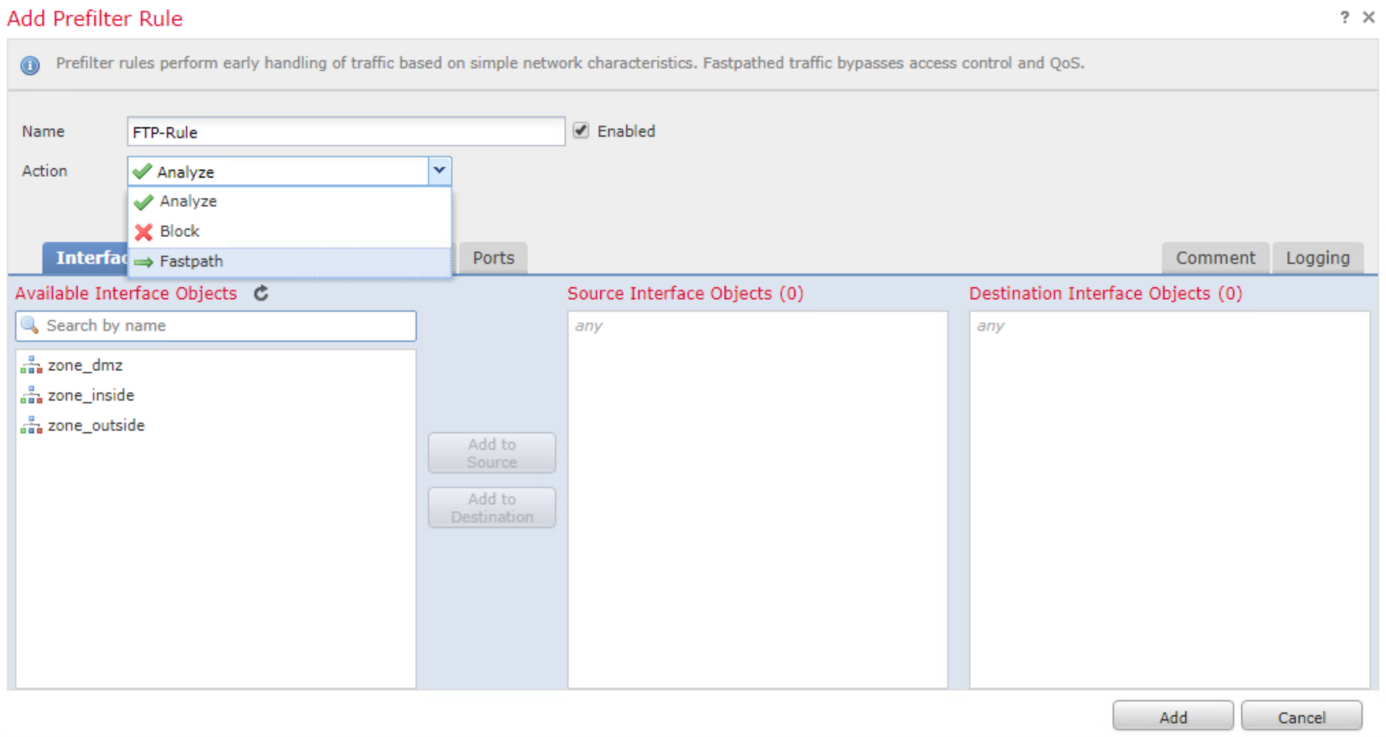Click the red X Block icon
This screenshot has height=737, width=1386.
pos(143,231)
